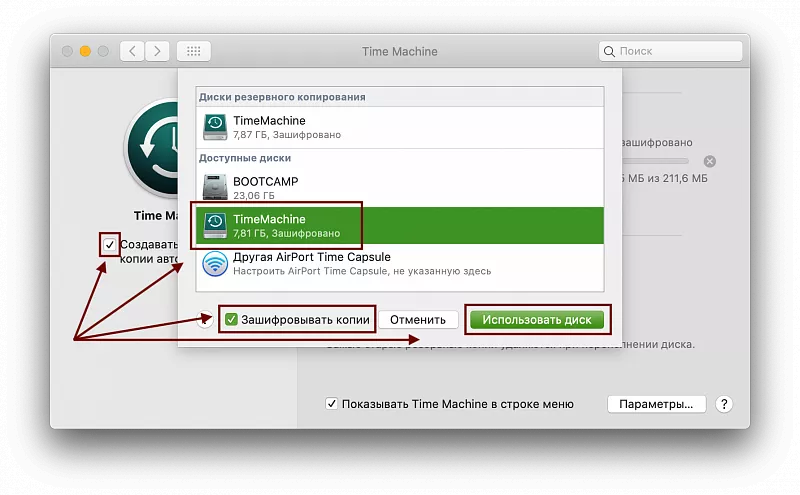Click the Time Machine window title

coord(399,52)
